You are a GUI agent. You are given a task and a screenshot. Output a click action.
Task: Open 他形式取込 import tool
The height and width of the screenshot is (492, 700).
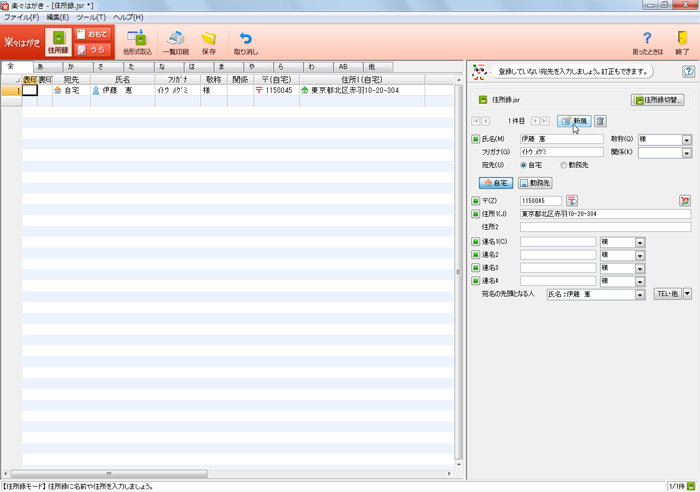[137, 39]
